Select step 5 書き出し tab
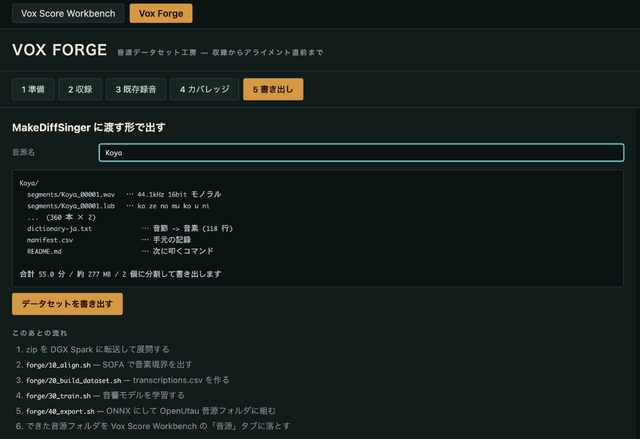The width and height of the screenshot is (640, 439). coord(273,89)
